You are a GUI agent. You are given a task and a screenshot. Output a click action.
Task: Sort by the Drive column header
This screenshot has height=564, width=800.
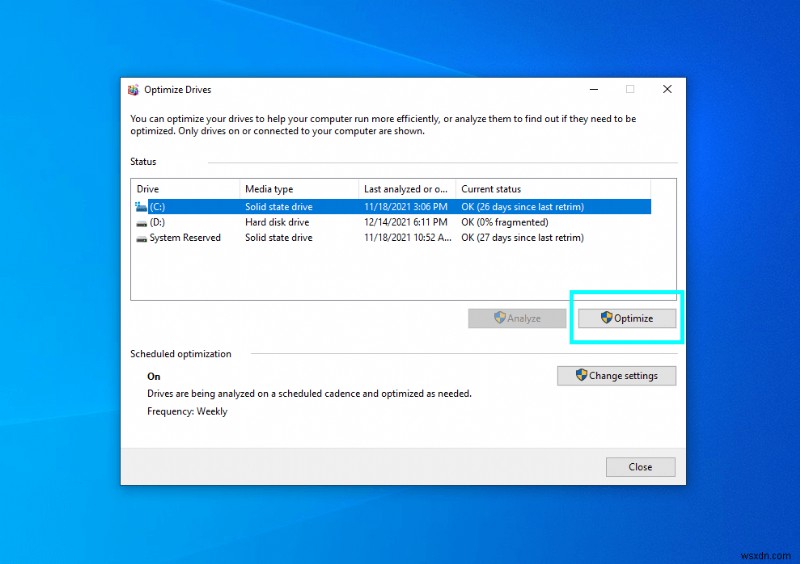coord(185,189)
